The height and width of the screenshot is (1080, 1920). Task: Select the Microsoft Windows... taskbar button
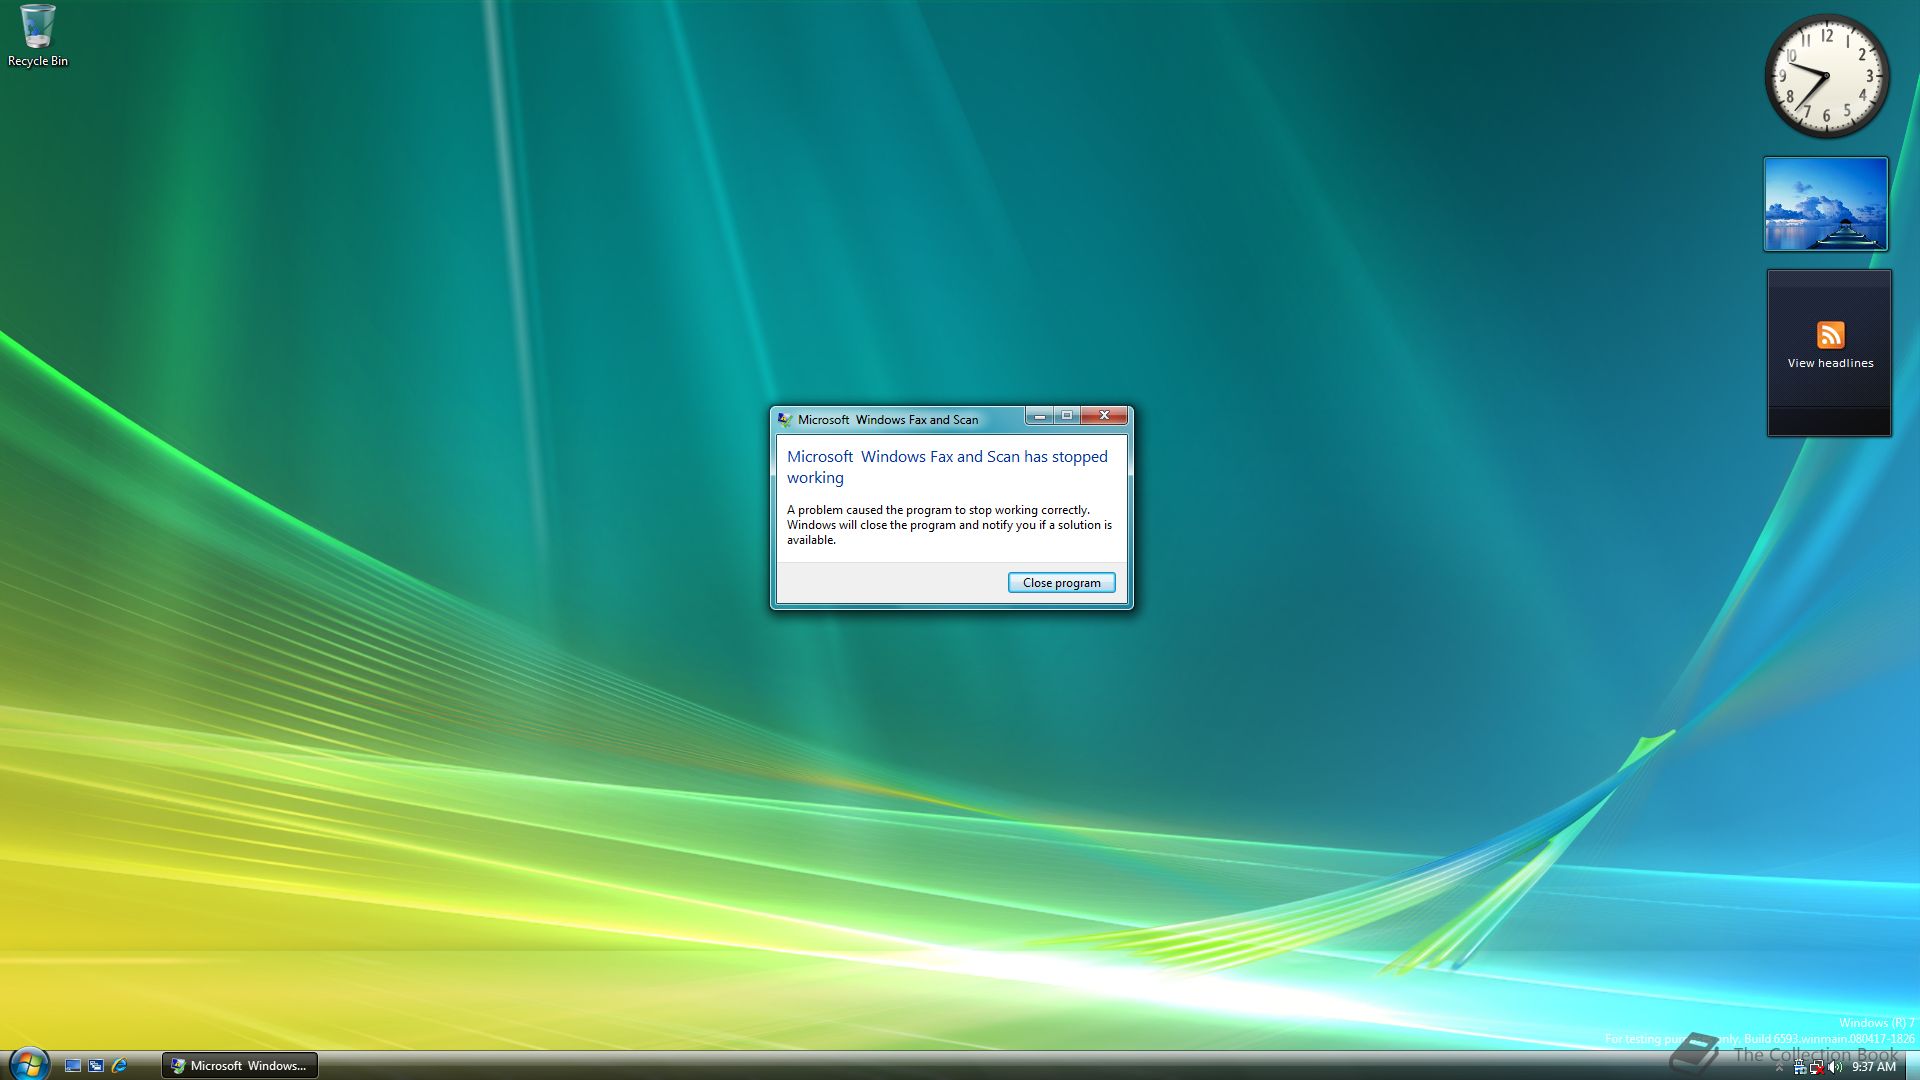[240, 1066]
